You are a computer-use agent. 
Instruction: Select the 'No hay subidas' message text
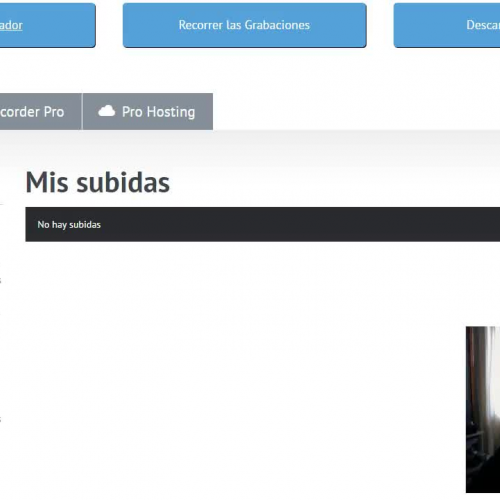(69, 225)
